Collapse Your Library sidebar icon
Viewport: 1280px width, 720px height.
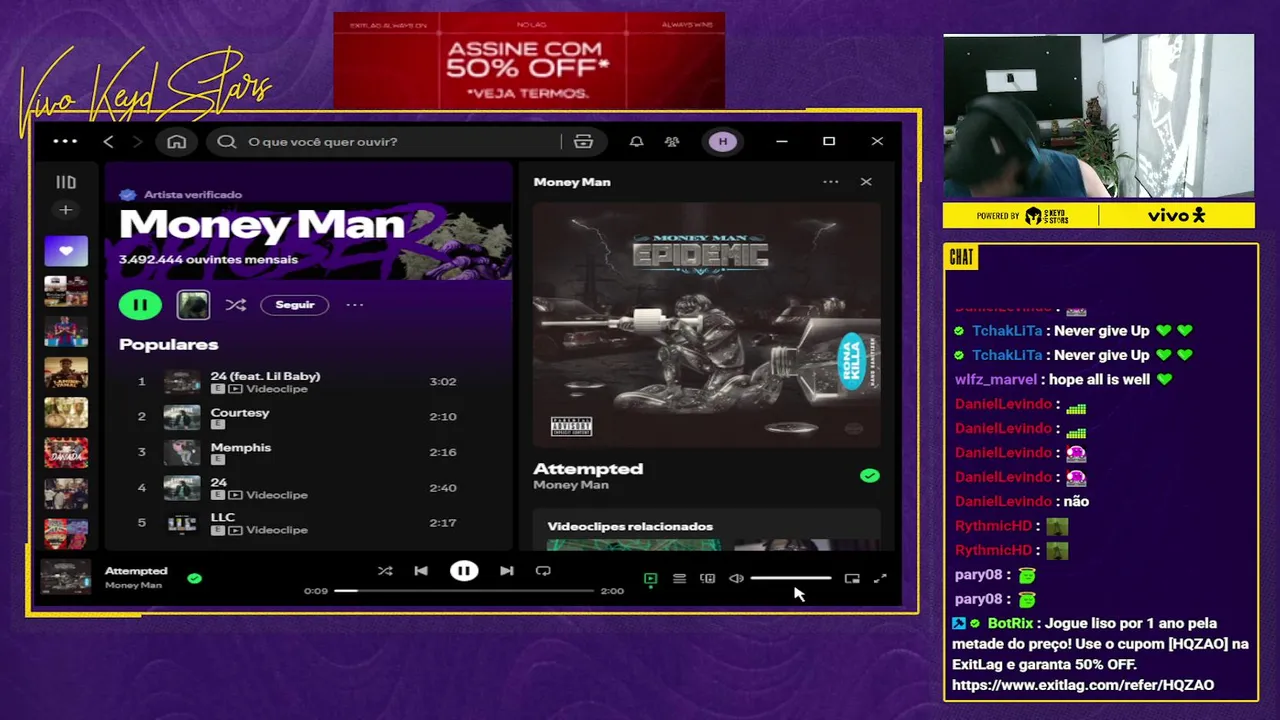[x=66, y=182]
